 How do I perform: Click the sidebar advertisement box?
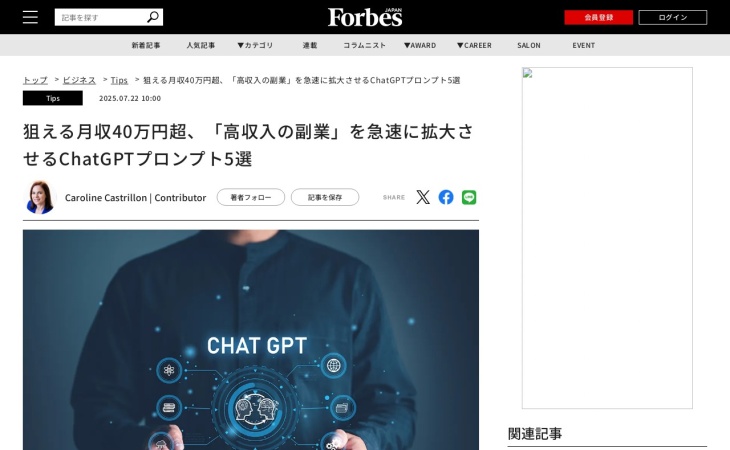point(607,238)
